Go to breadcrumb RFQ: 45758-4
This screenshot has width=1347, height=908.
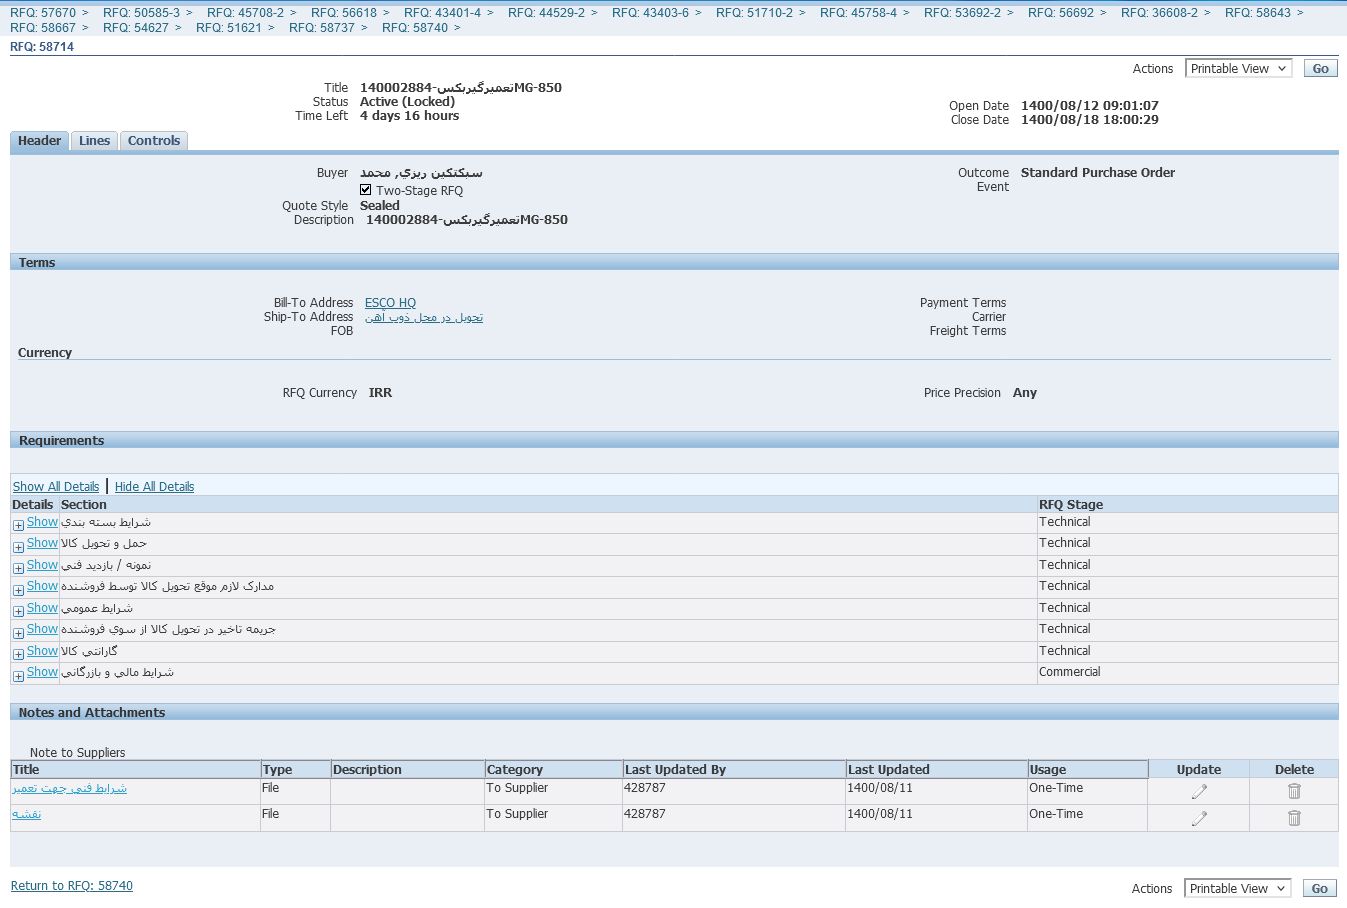click(x=859, y=13)
